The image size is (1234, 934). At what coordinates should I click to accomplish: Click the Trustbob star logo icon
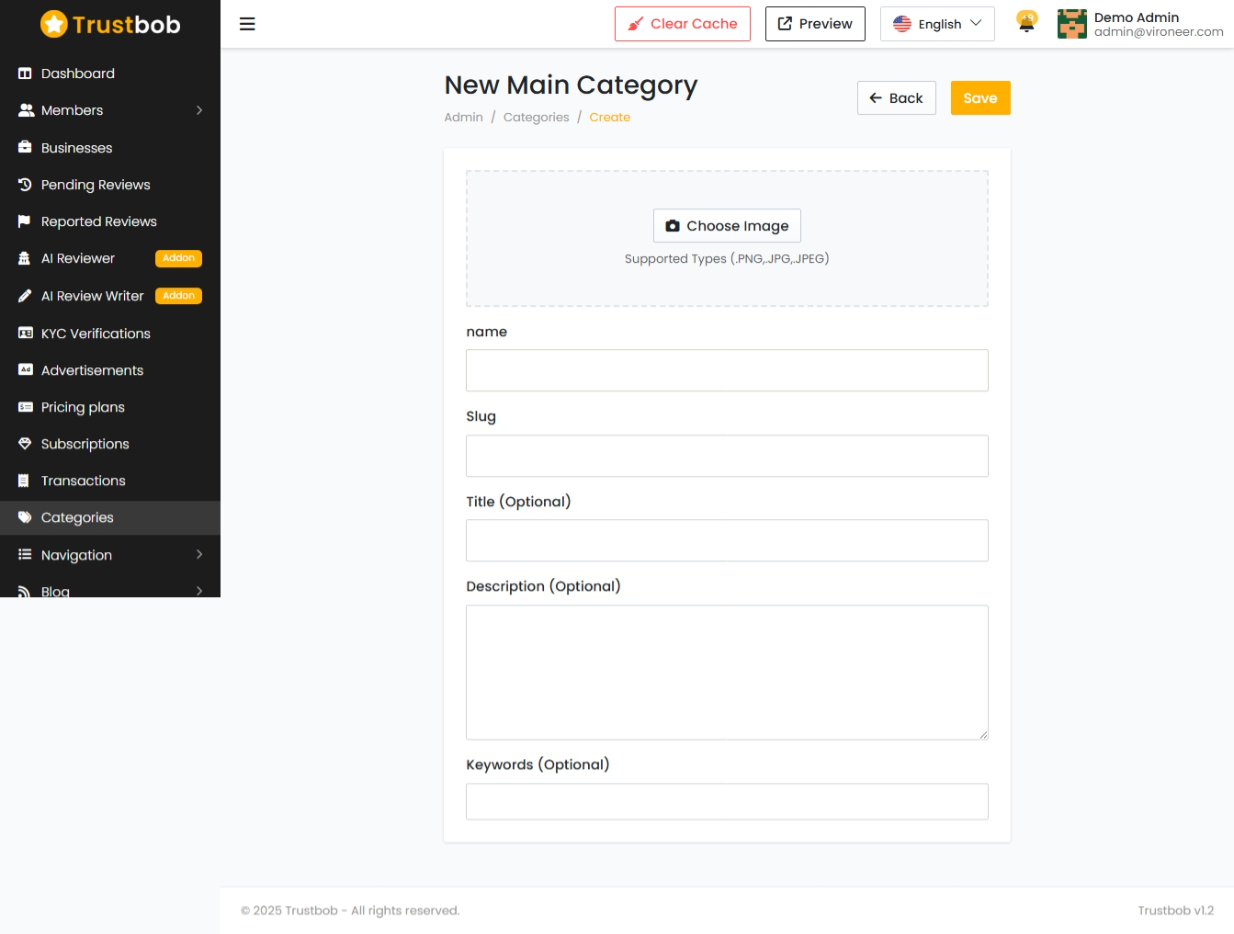(54, 24)
